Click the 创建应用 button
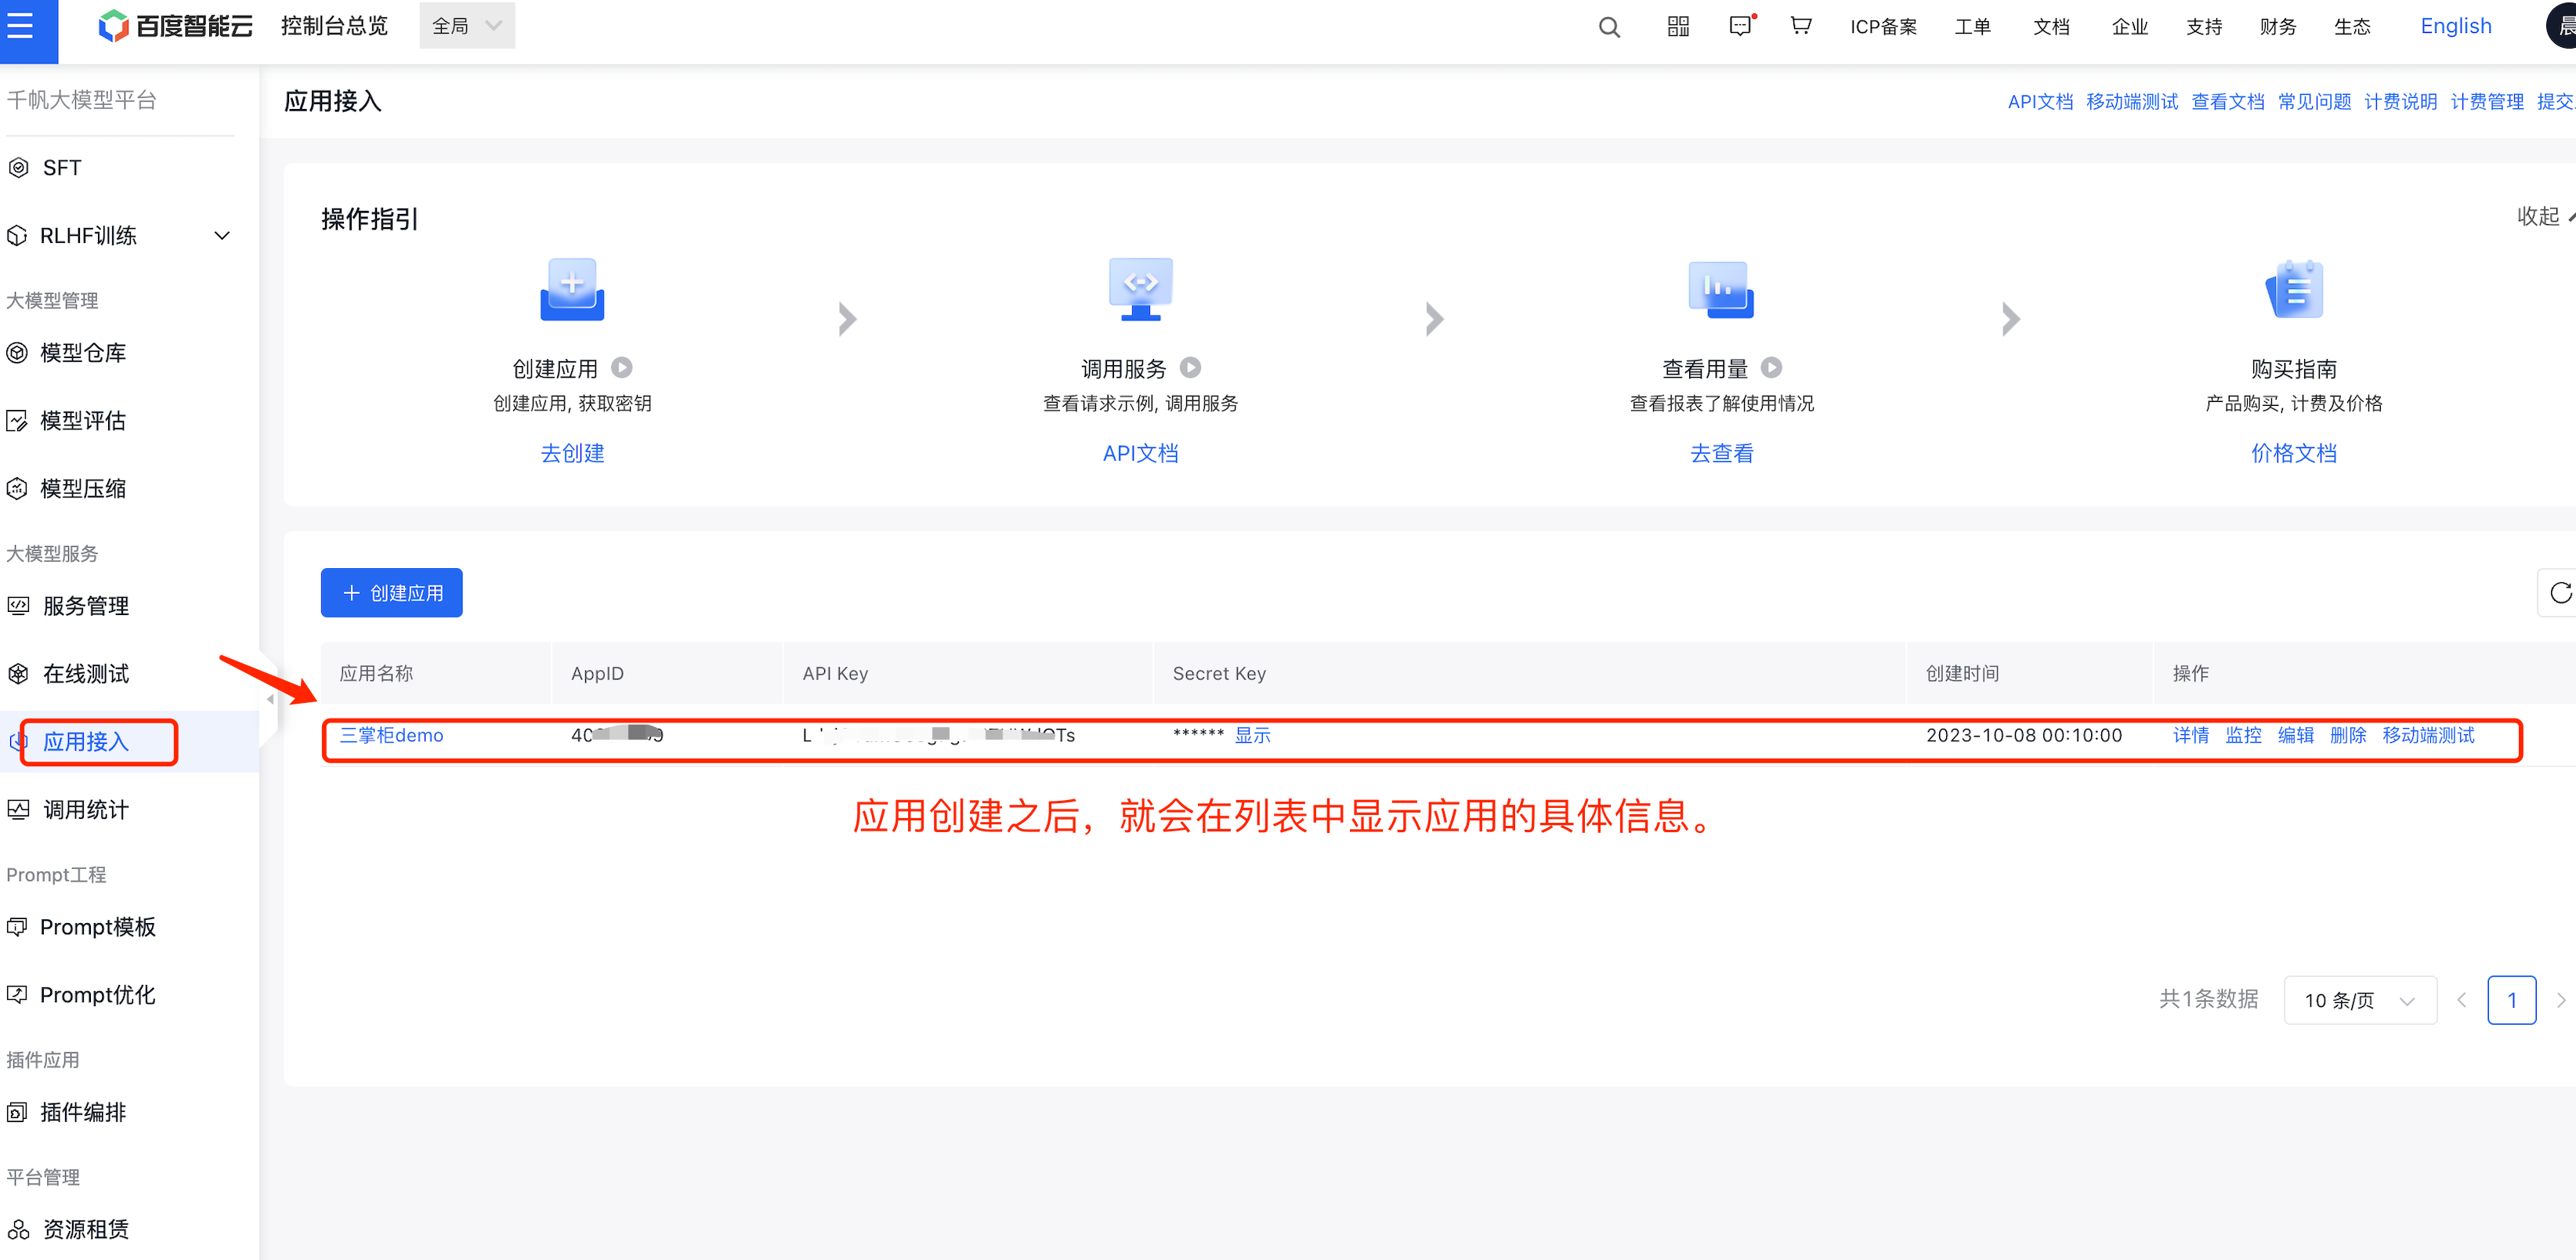This screenshot has width=2576, height=1260. [391, 593]
